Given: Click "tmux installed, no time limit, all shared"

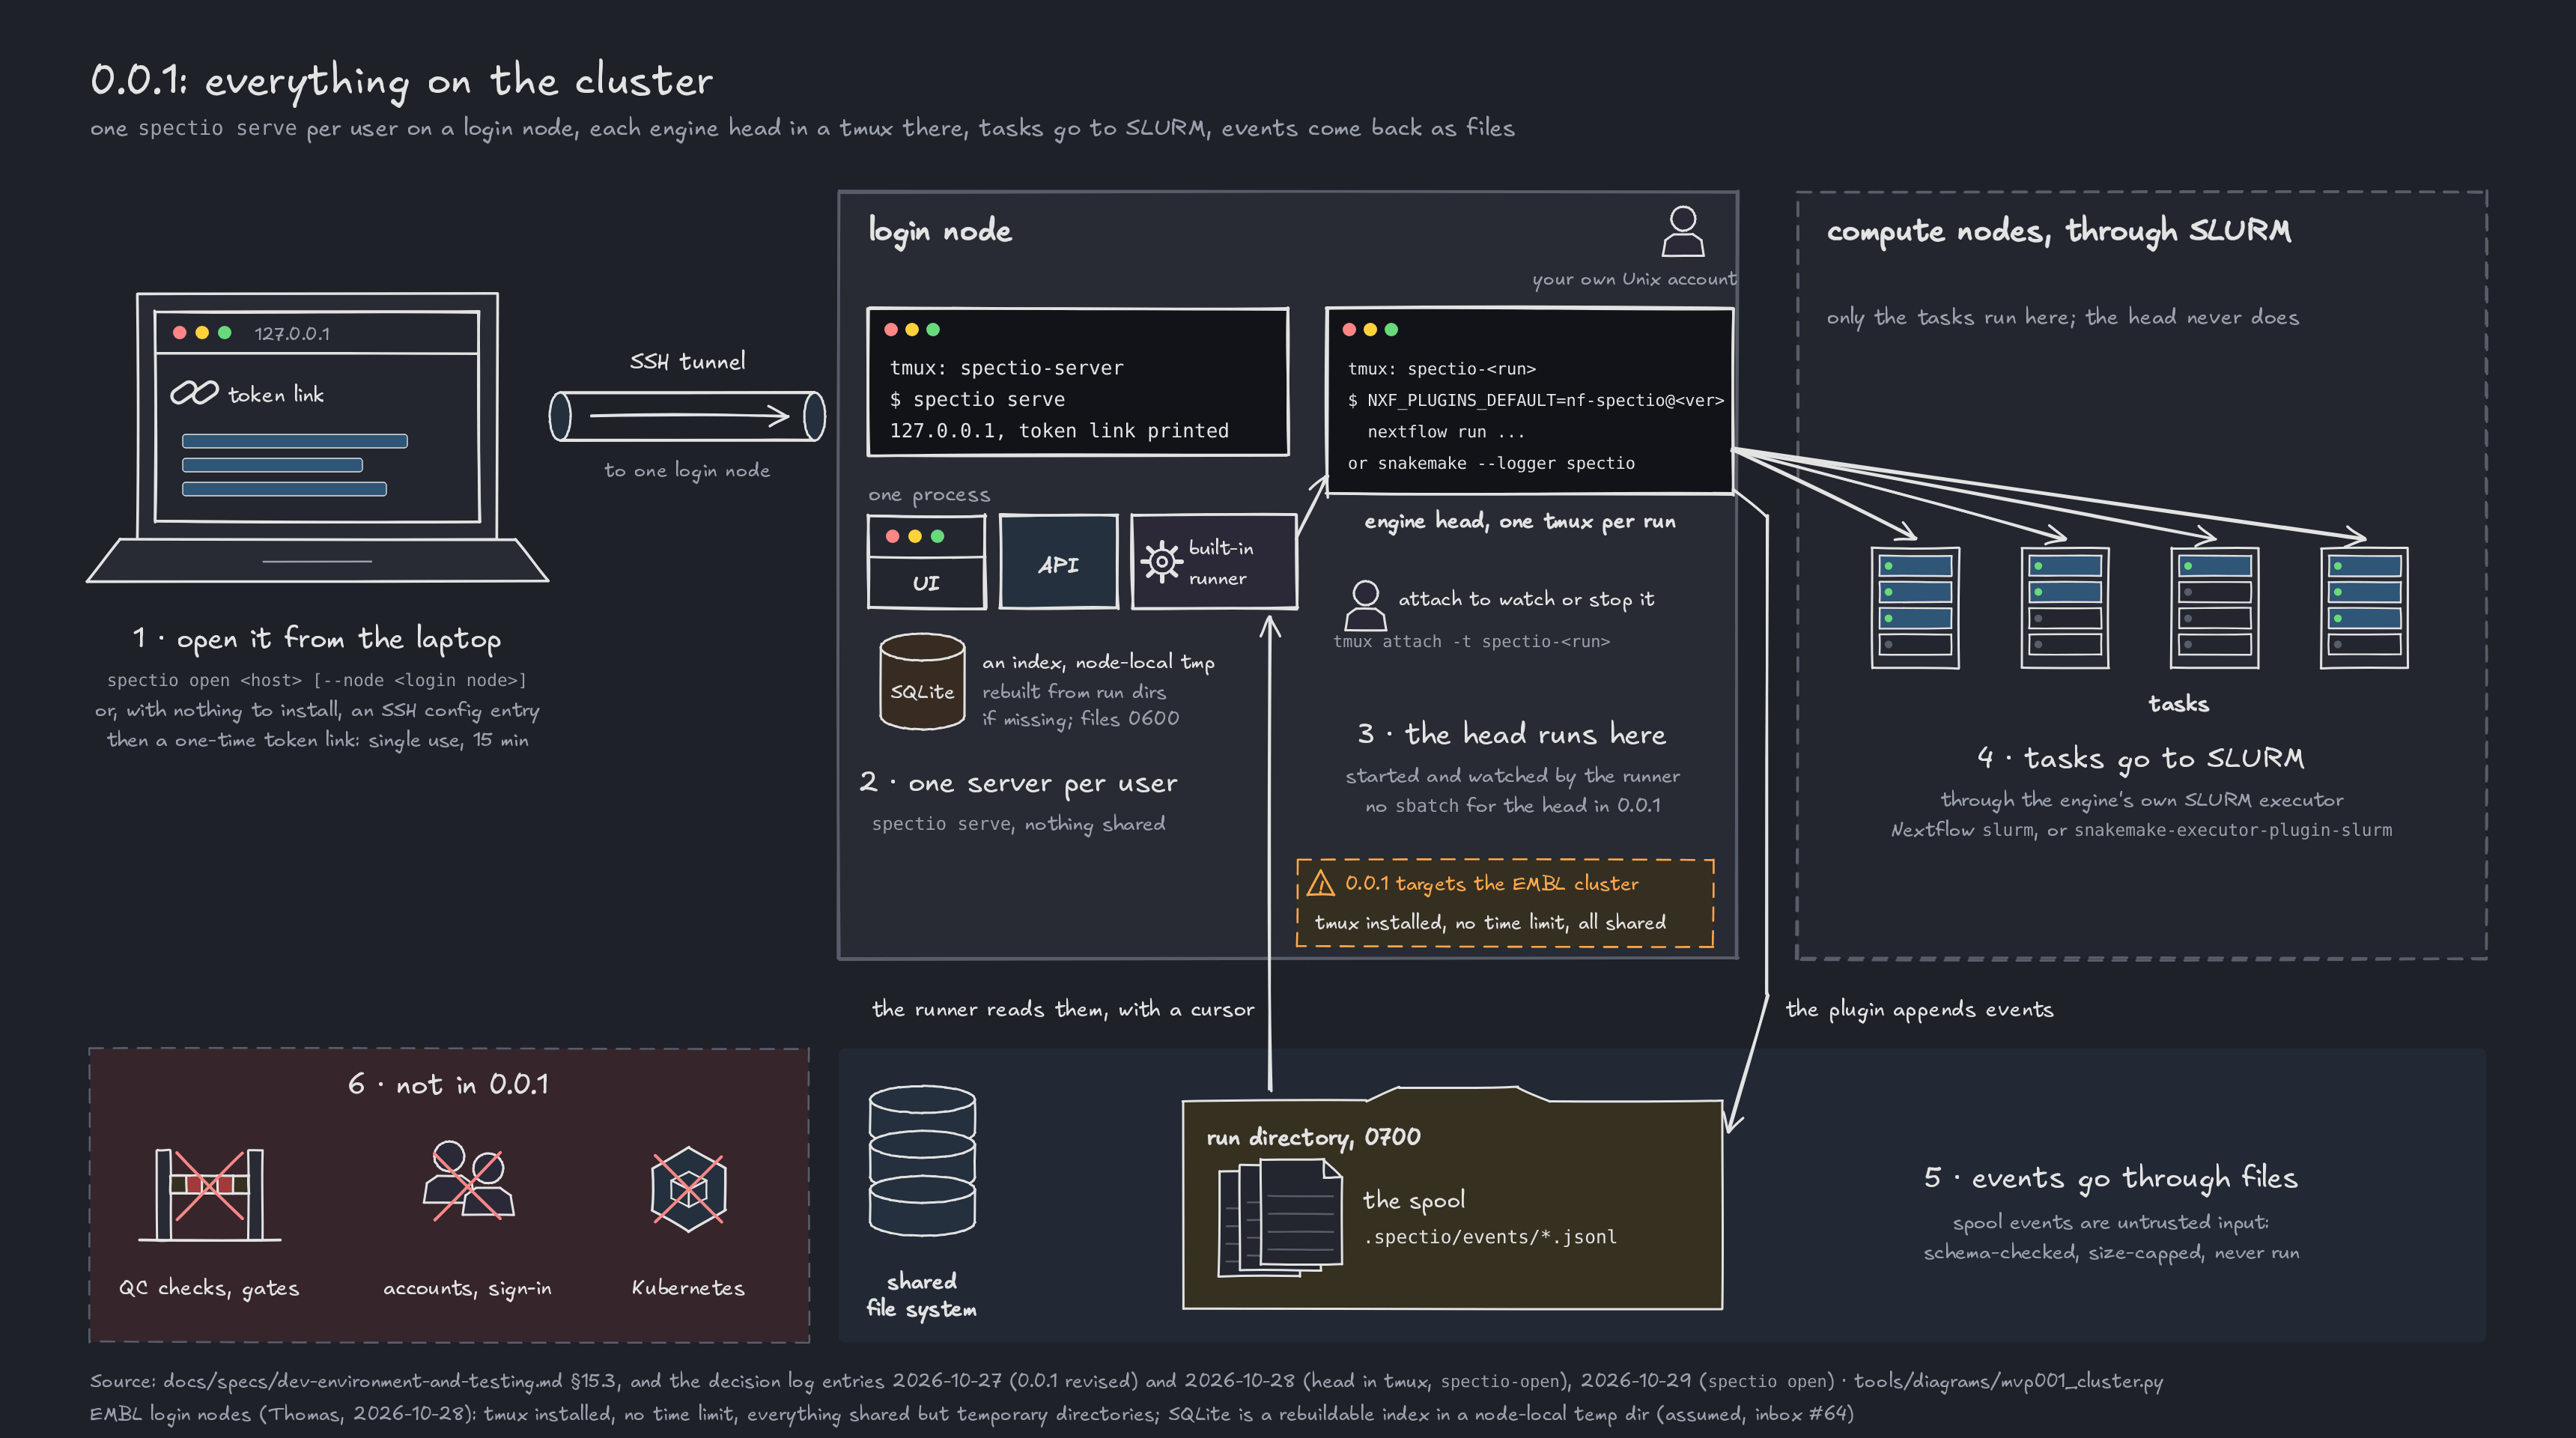Looking at the screenshot, I should point(1490,922).
